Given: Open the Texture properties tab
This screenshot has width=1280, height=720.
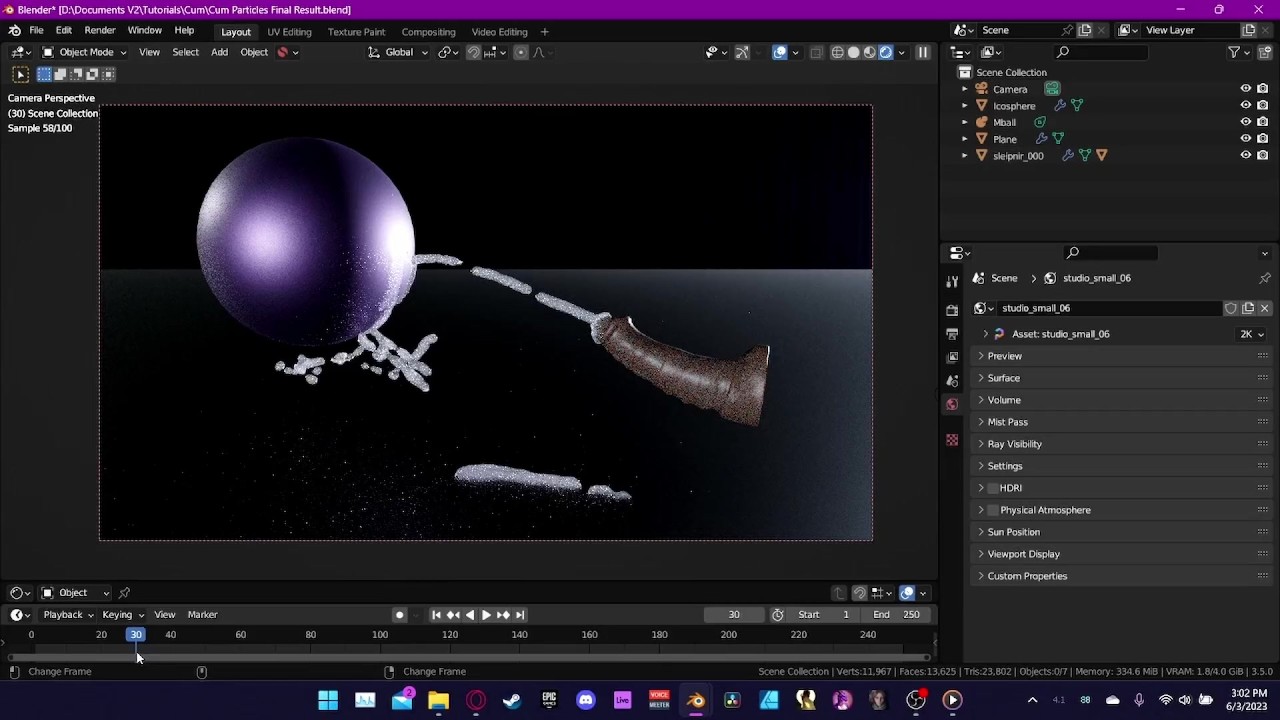Looking at the screenshot, I should (x=952, y=440).
